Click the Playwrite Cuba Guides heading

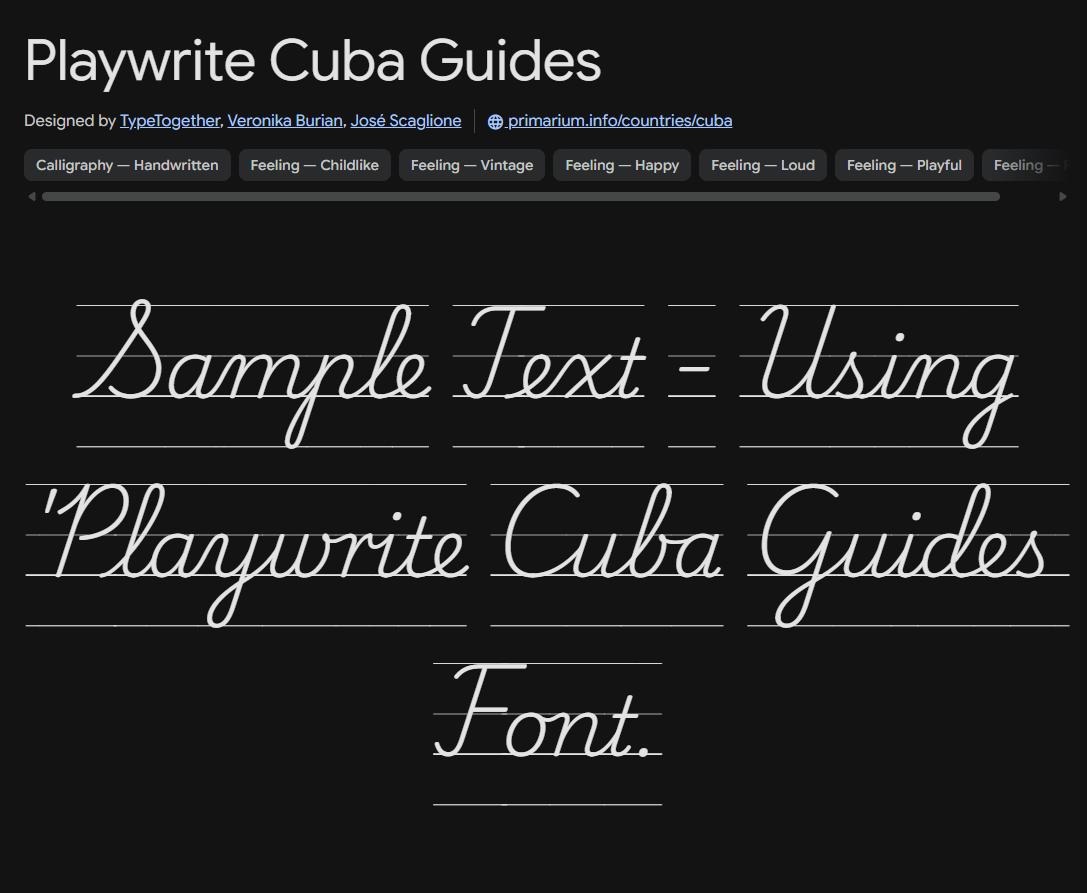click(313, 61)
